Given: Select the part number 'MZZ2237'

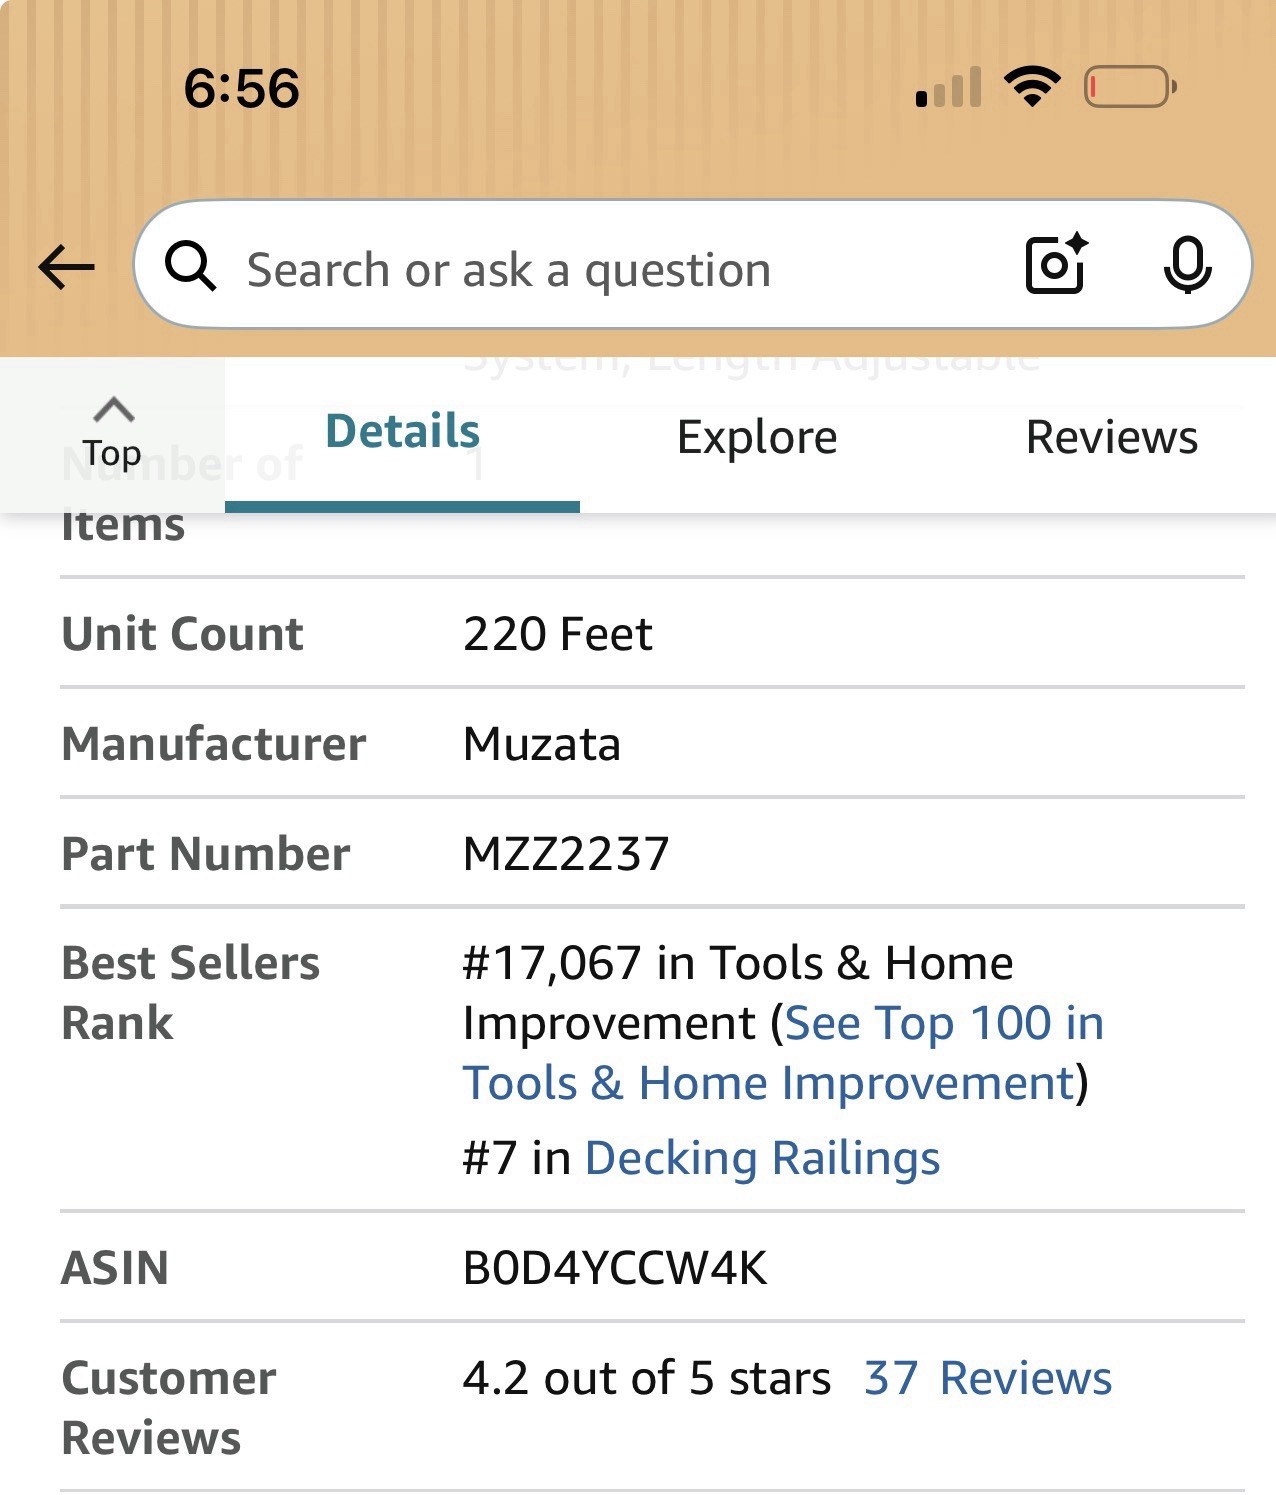Looking at the screenshot, I should [x=566, y=854].
